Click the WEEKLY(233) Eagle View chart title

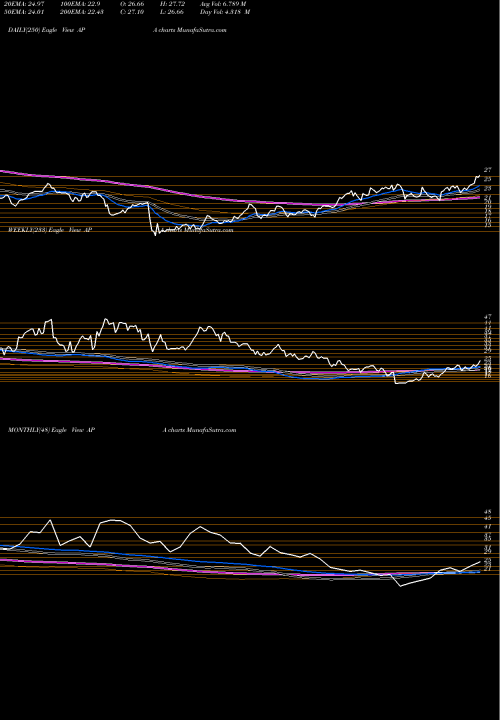tap(50, 230)
